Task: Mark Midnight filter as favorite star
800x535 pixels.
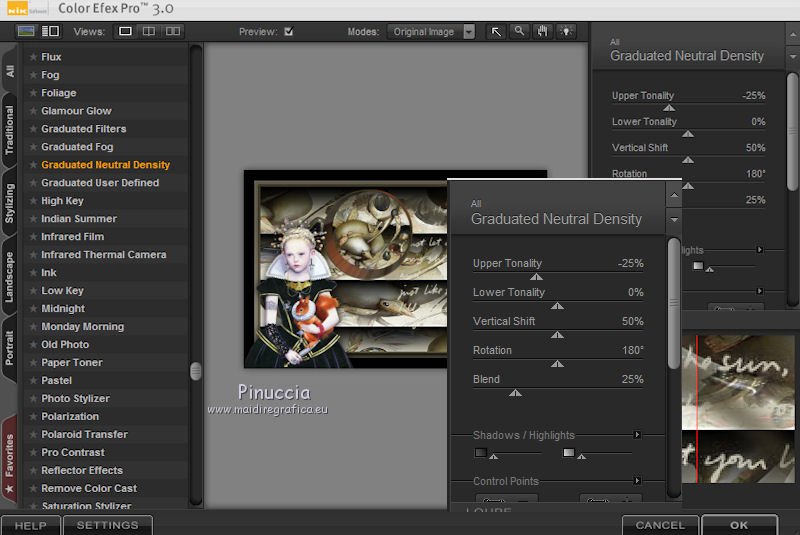Action: pyautogui.click(x=33, y=309)
